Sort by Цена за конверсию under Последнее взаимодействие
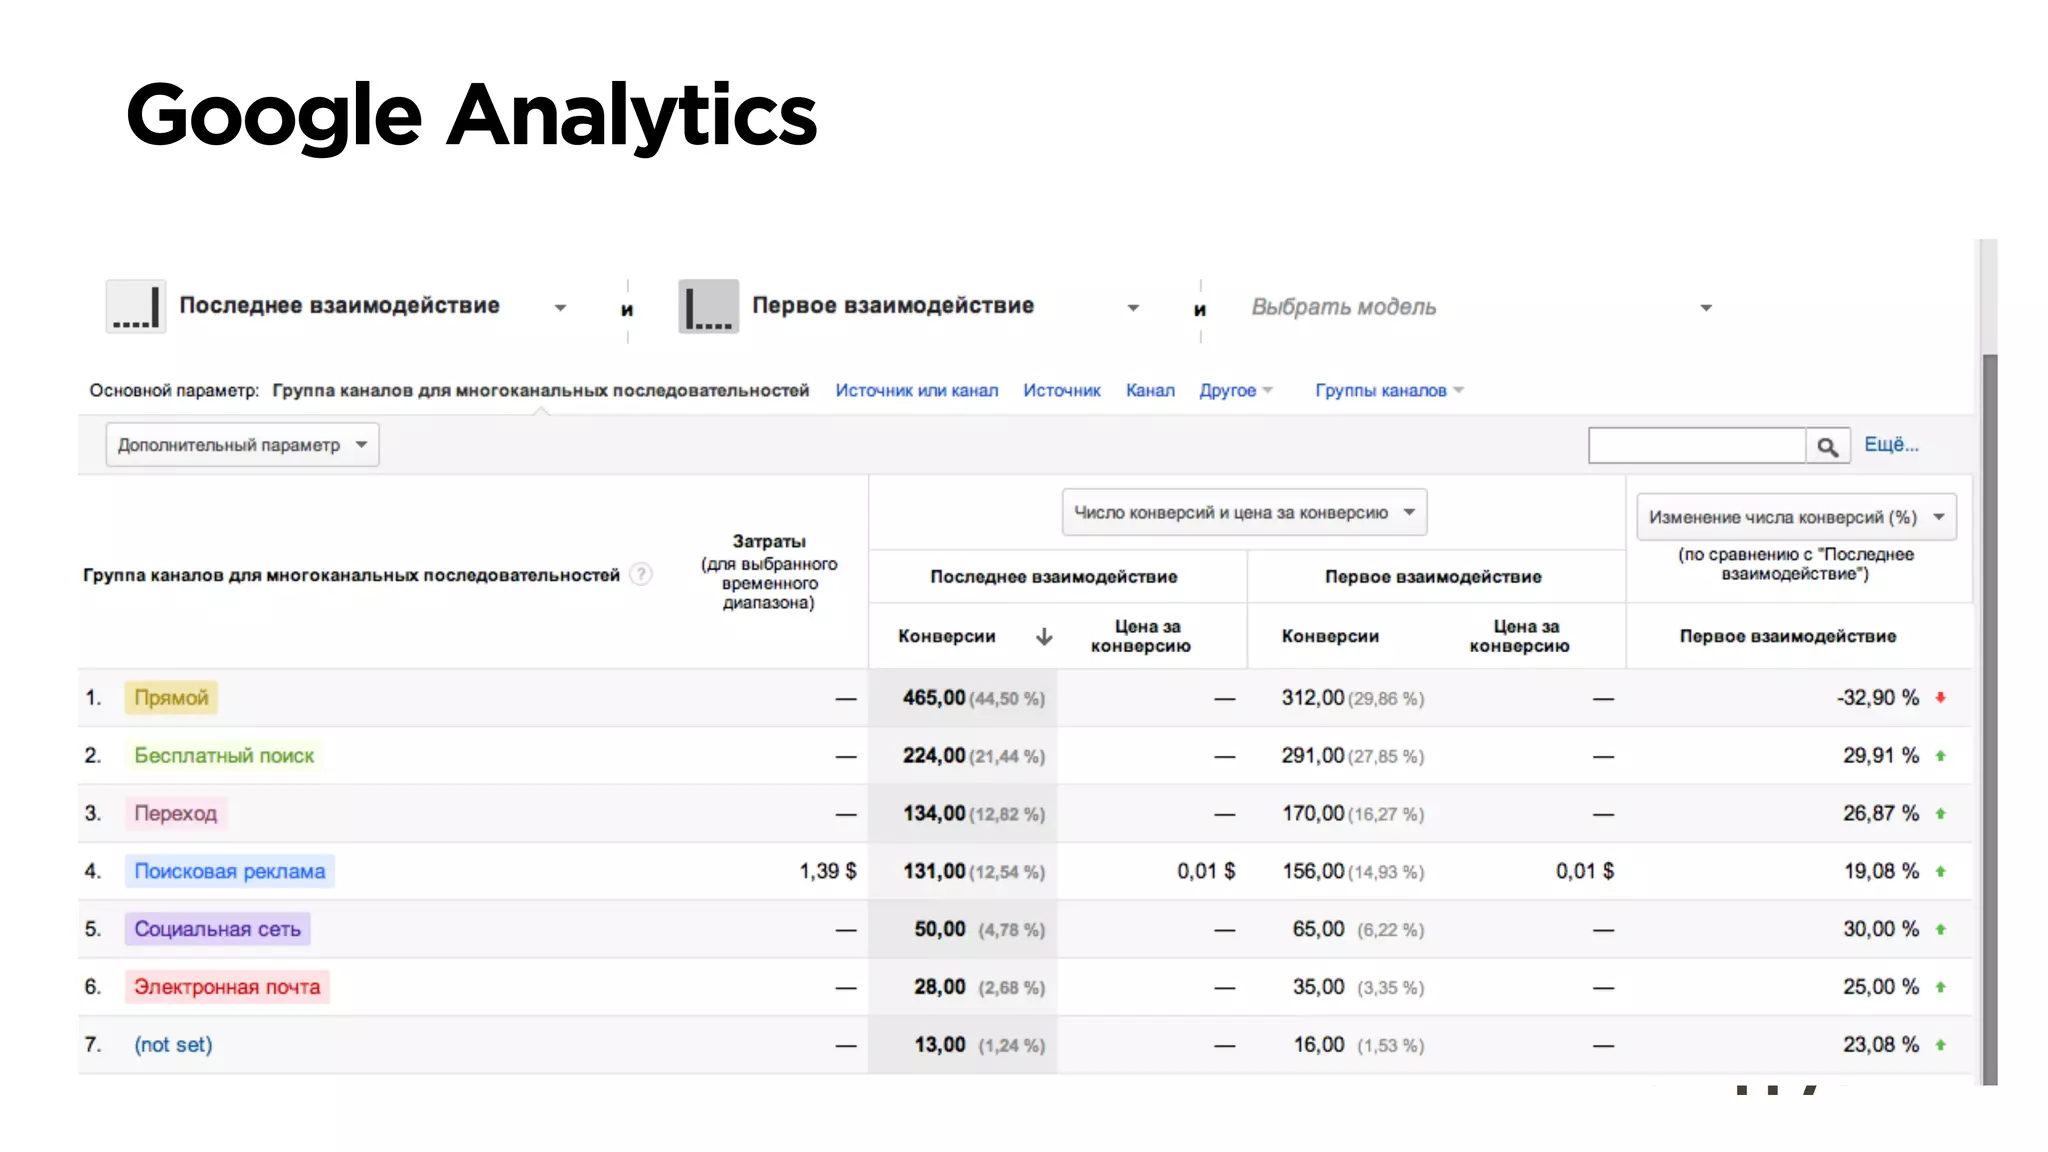2048x1152 pixels. coord(1141,636)
